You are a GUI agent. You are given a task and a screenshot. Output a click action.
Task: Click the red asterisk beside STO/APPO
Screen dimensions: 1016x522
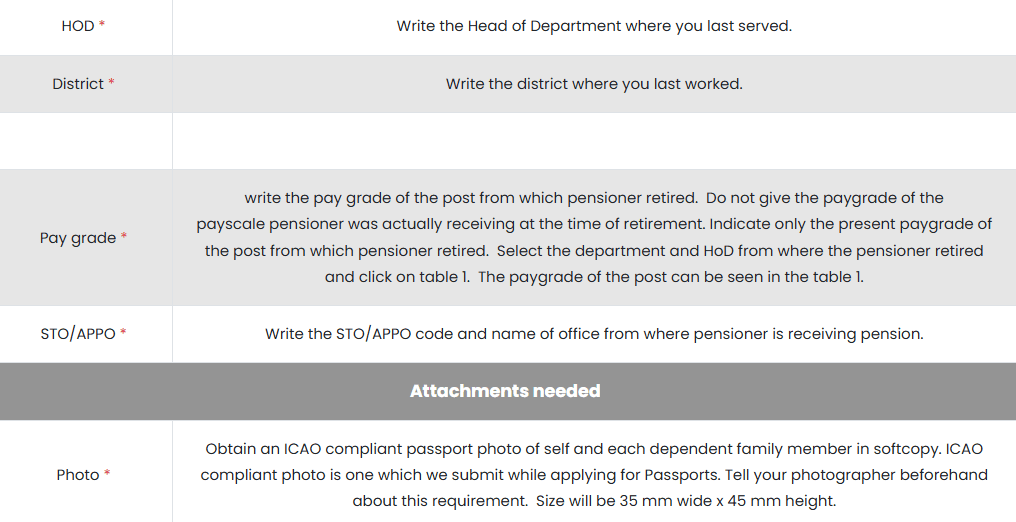[124, 334]
